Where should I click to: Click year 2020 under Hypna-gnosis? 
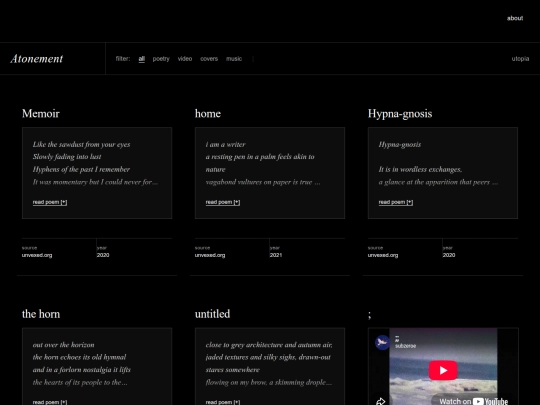449,255
